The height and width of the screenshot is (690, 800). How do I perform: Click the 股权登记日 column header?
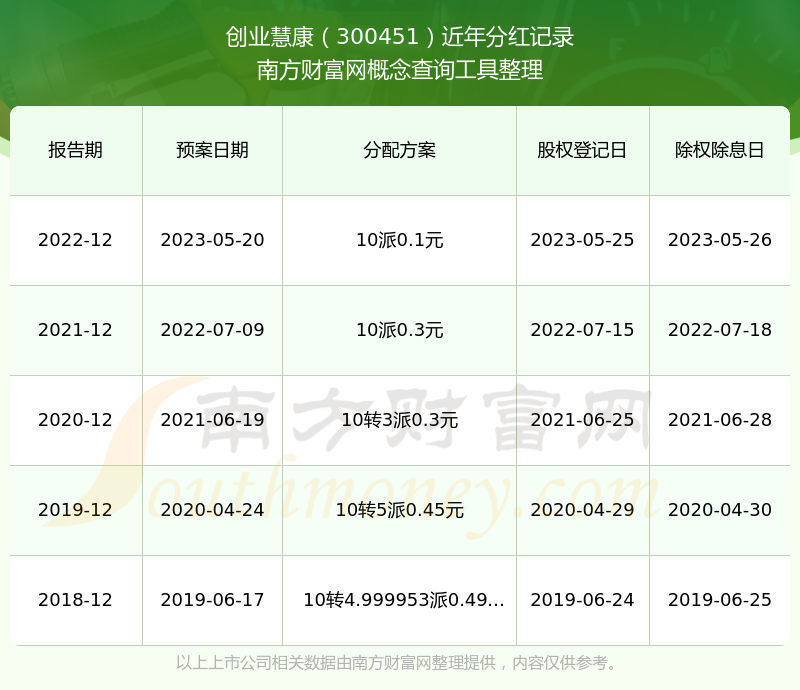click(582, 150)
